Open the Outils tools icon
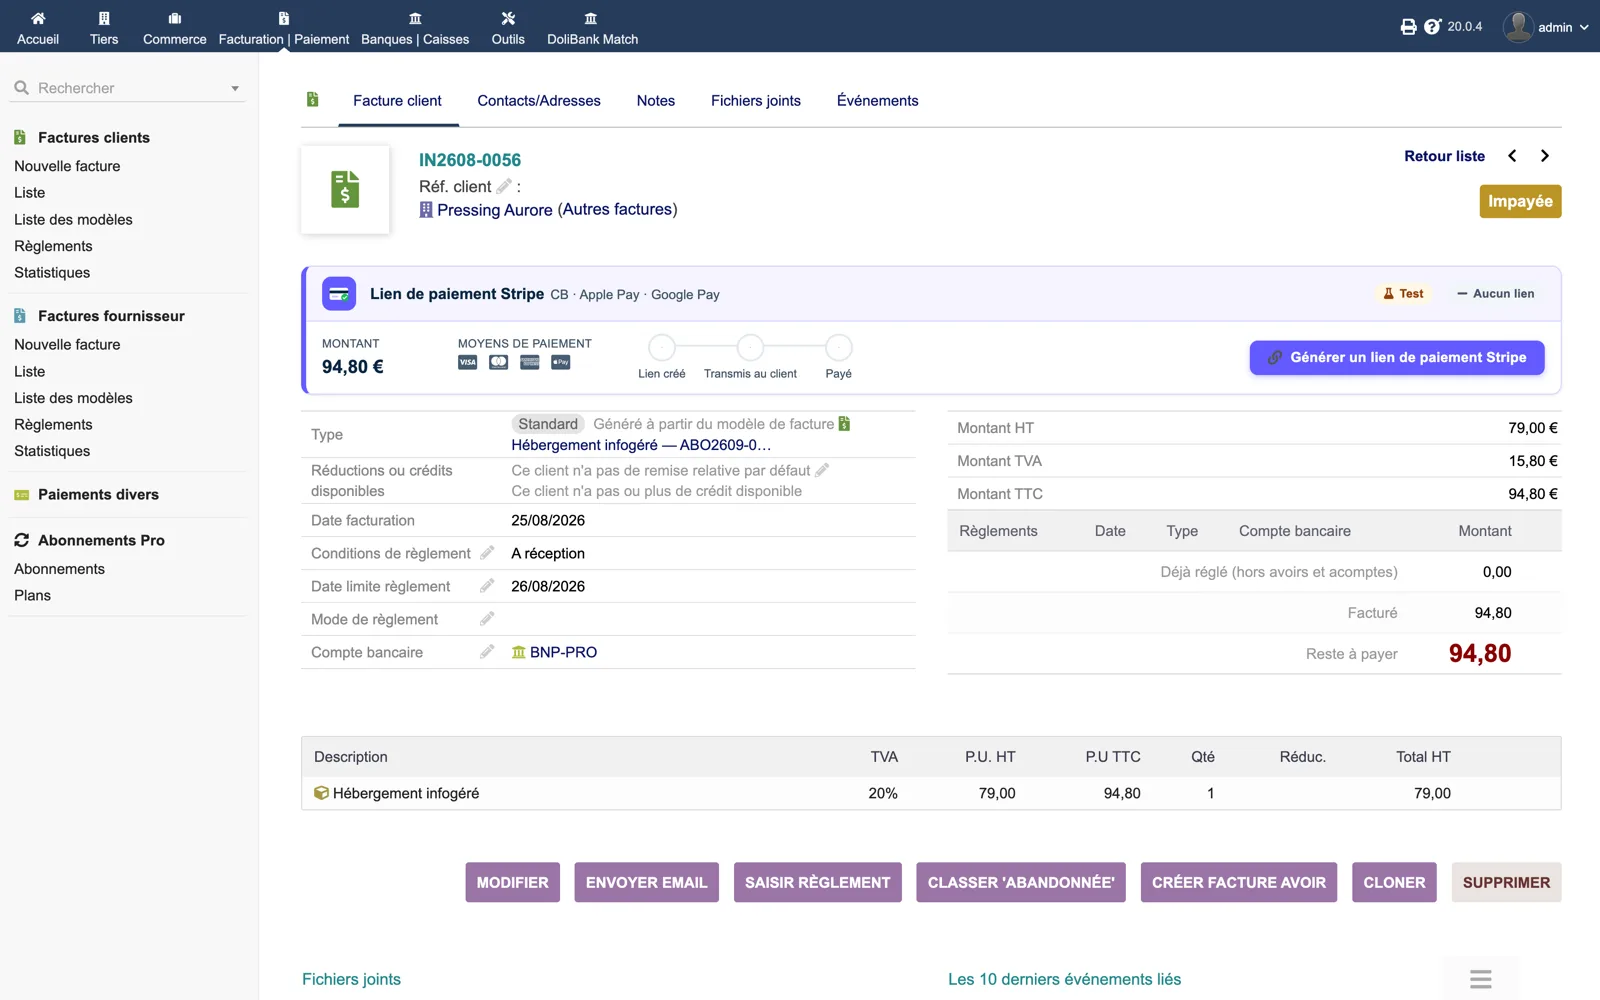This screenshot has width=1600, height=1000. 508,18
